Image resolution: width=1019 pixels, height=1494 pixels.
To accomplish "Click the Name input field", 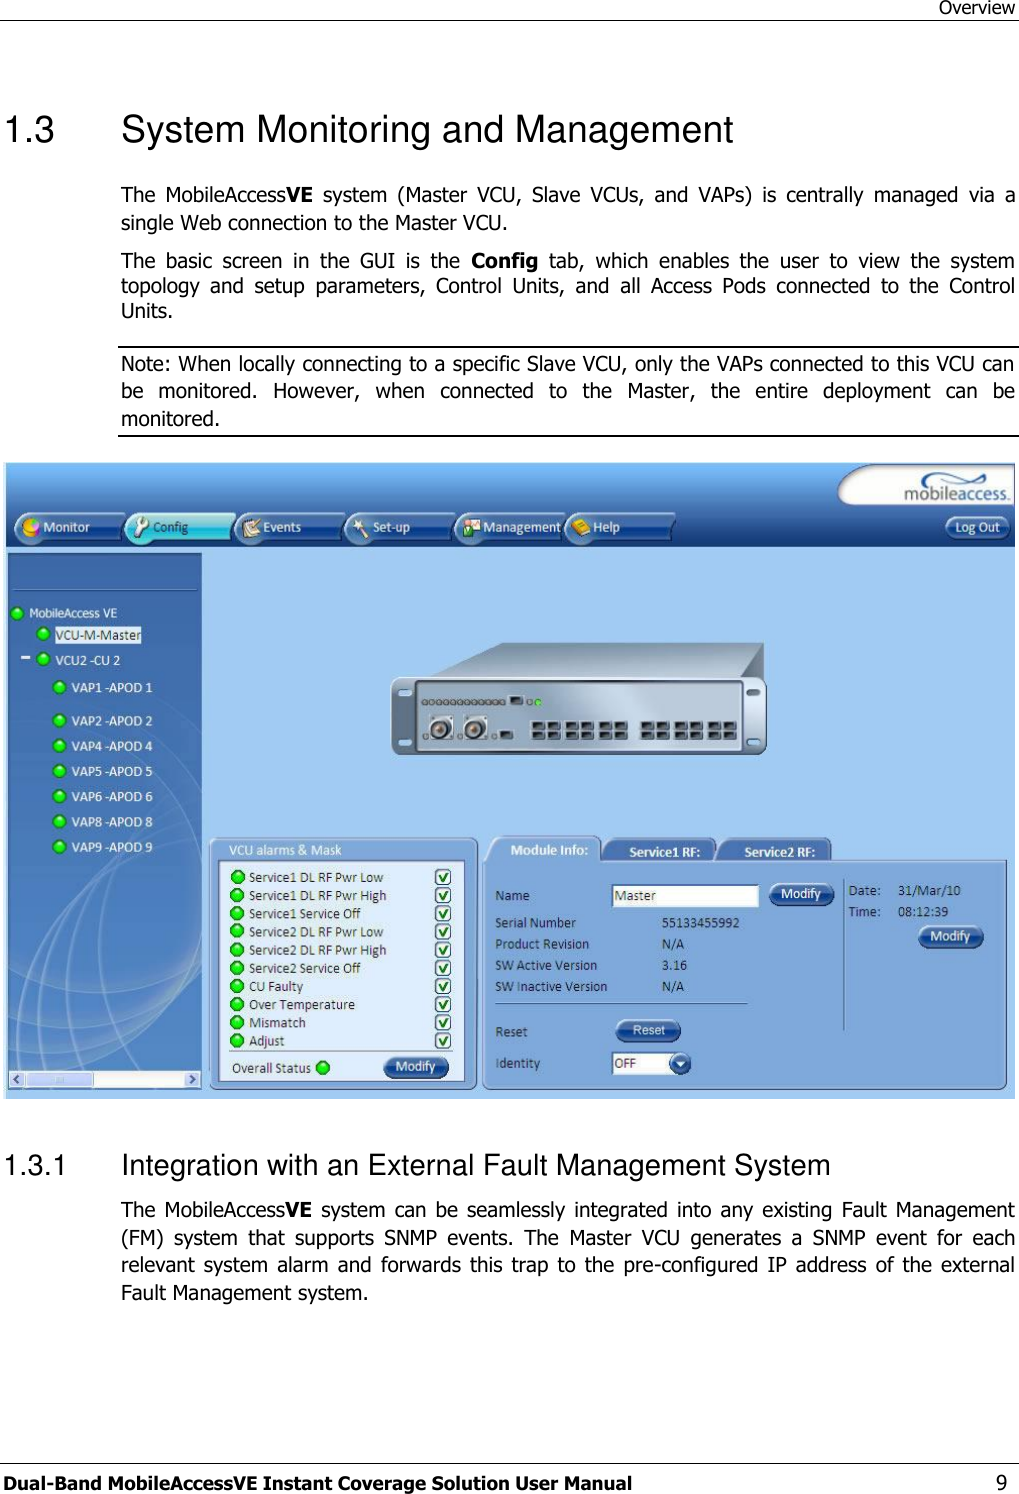I will [685, 896].
